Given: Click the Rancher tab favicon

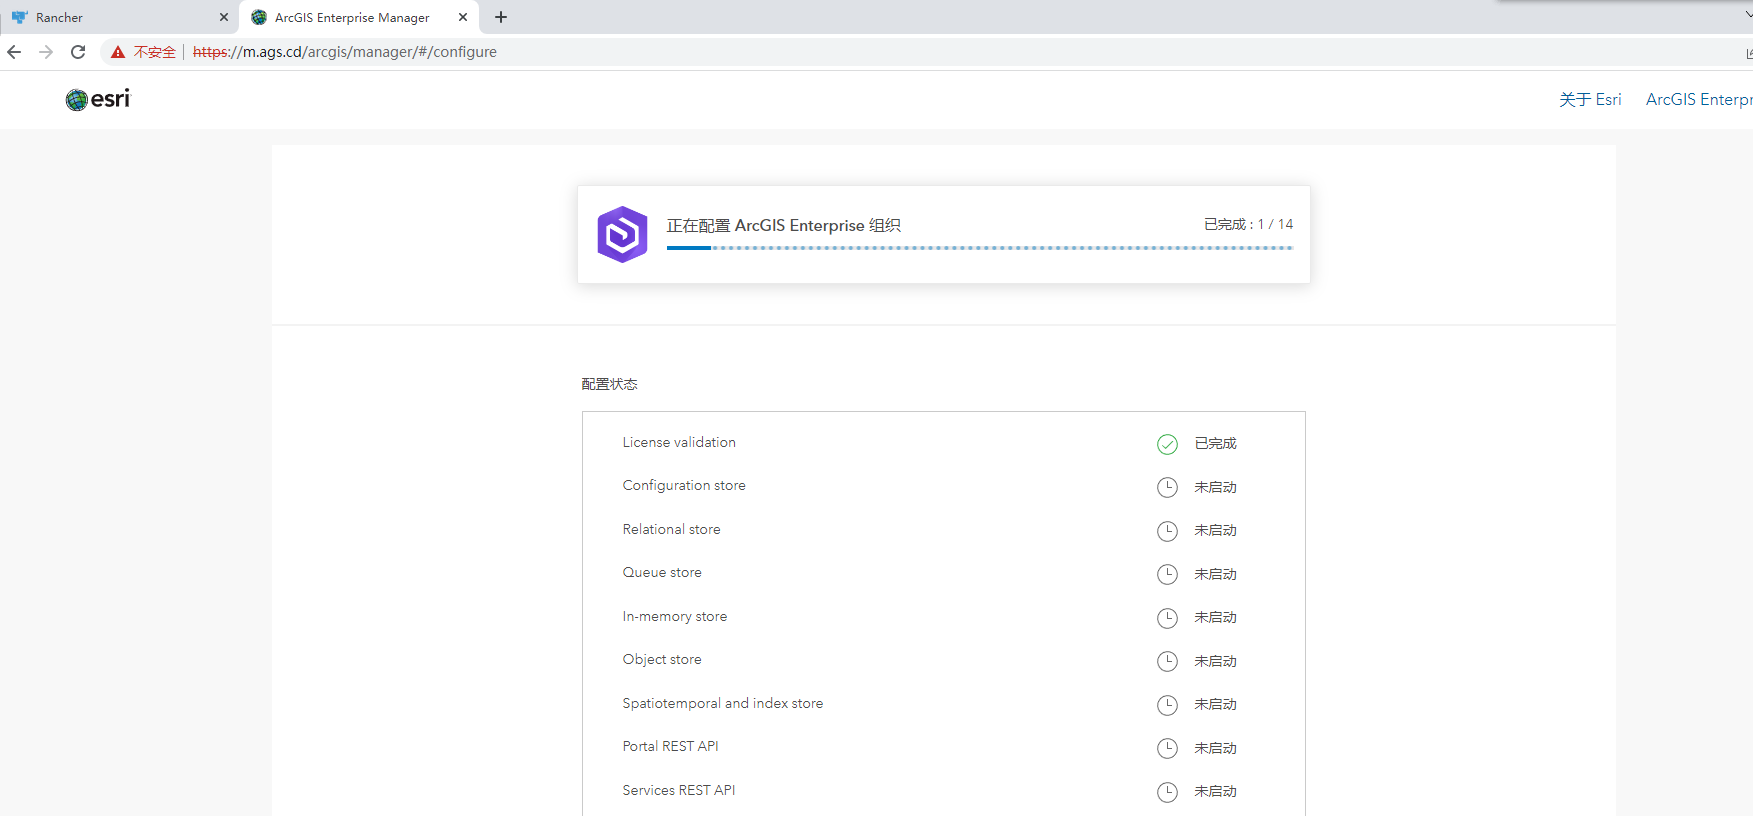Looking at the screenshot, I should [x=19, y=17].
